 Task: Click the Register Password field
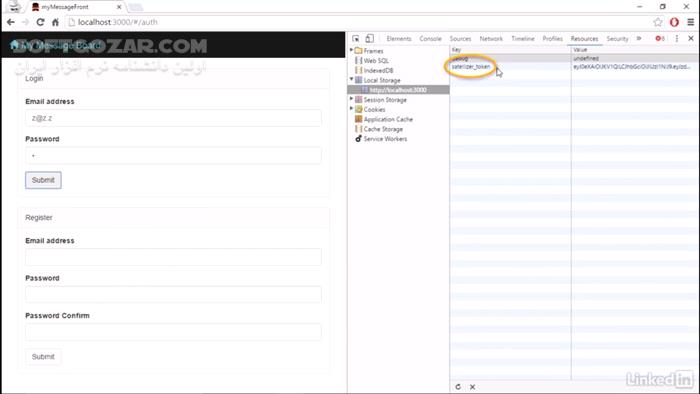click(x=173, y=295)
